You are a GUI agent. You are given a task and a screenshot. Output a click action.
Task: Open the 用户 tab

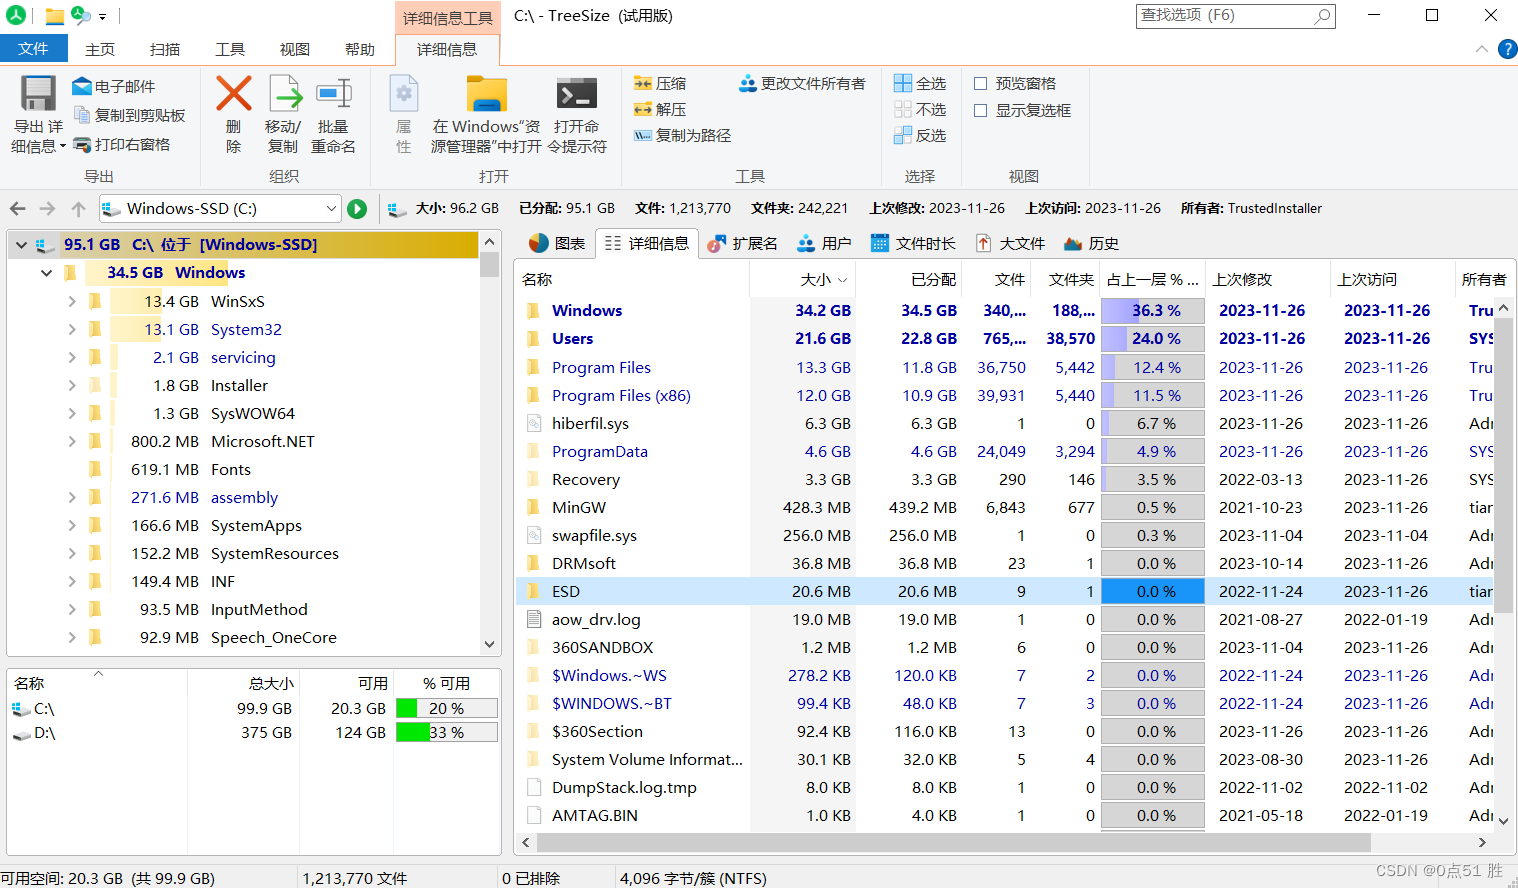coord(824,244)
